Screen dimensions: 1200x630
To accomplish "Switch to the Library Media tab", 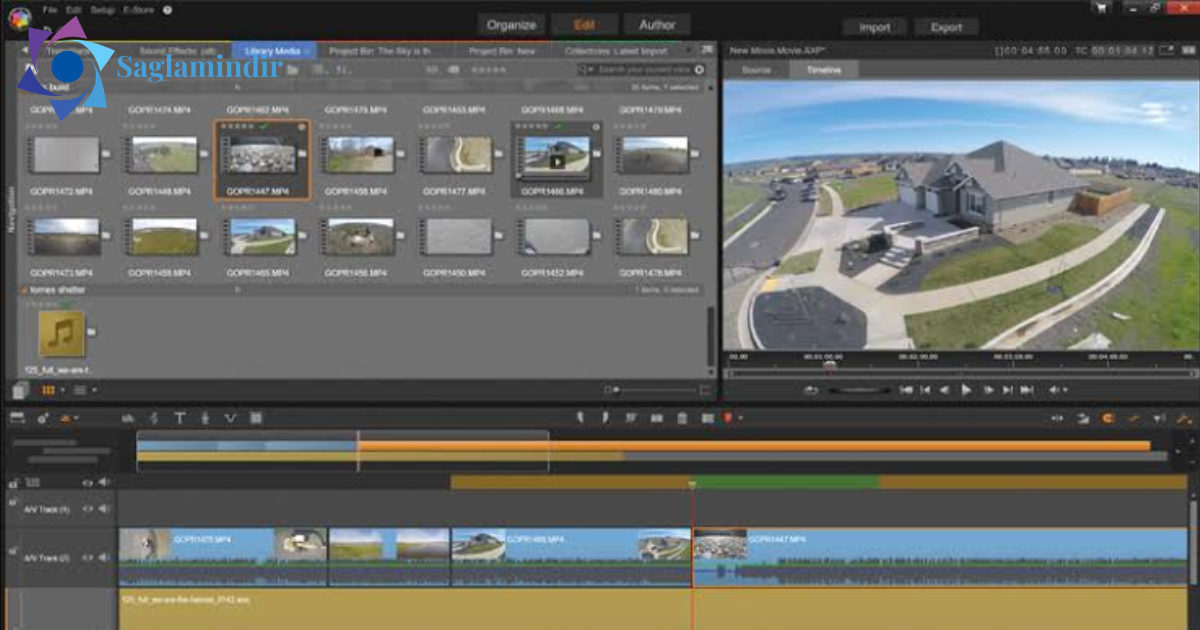I will pyautogui.click(x=275, y=50).
